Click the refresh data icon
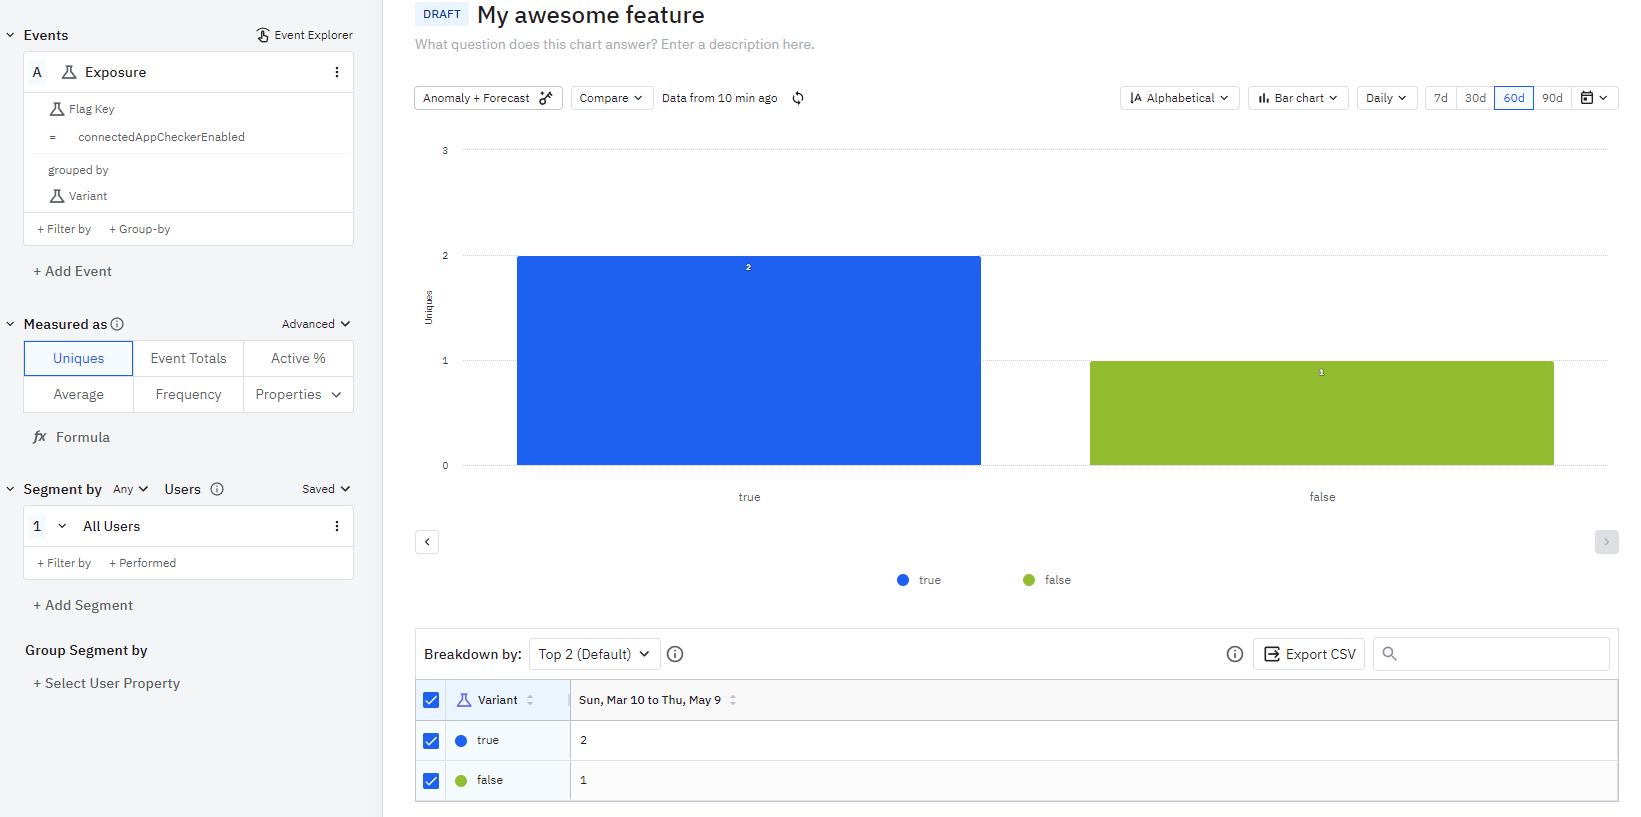The width and height of the screenshot is (1641, 817). (x=798, y=98)
